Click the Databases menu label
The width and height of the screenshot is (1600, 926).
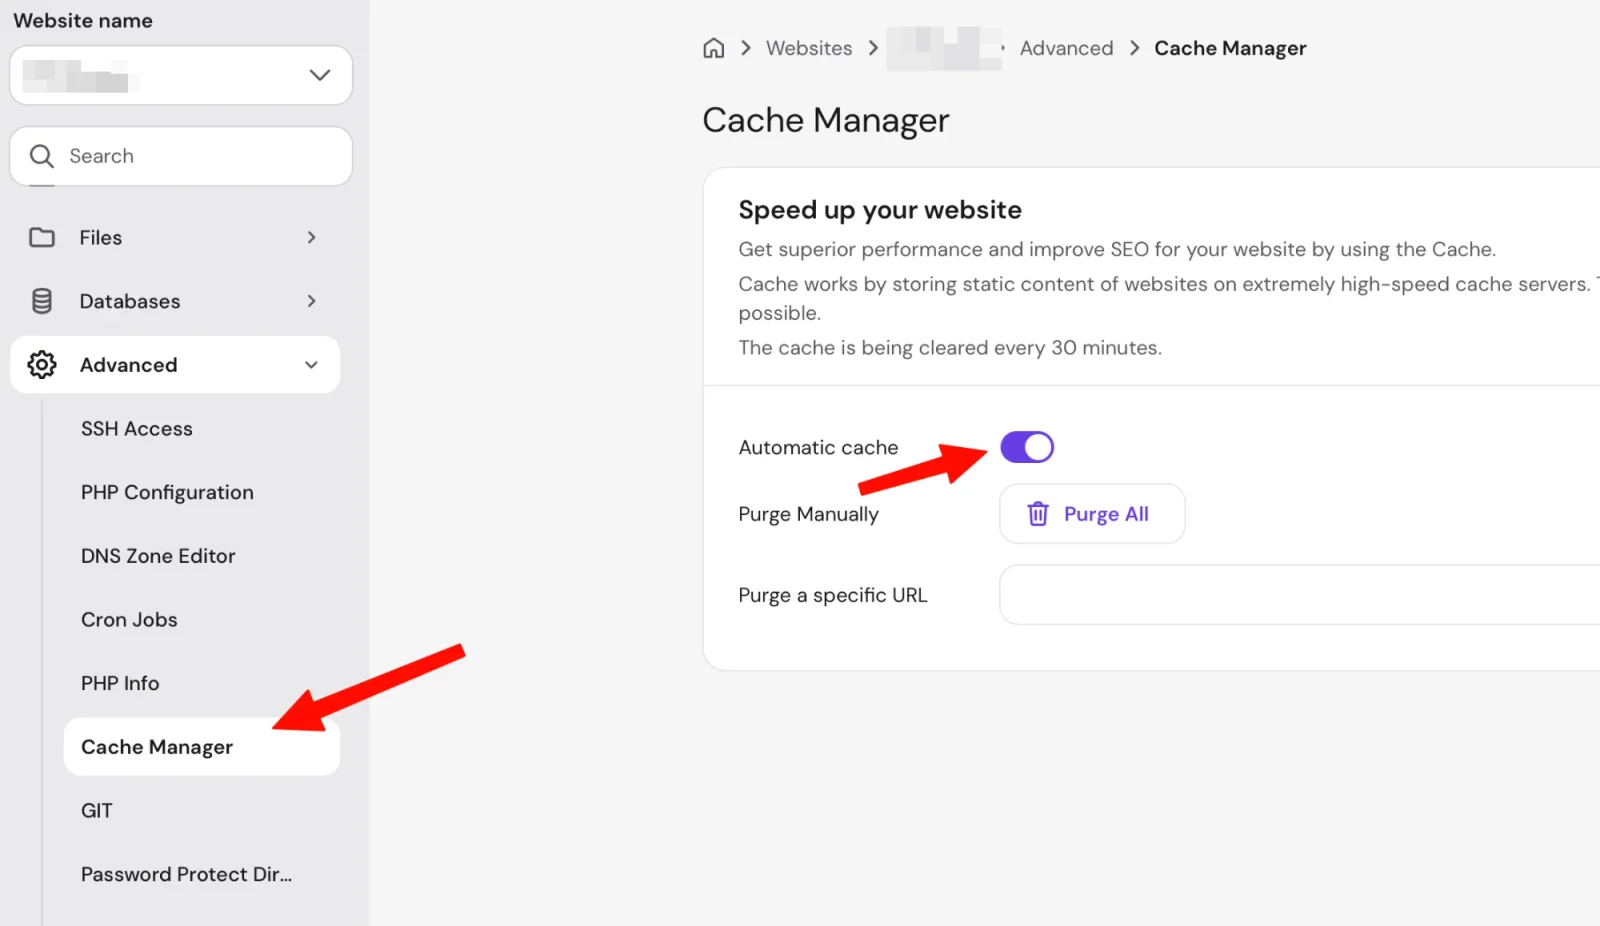130,301
